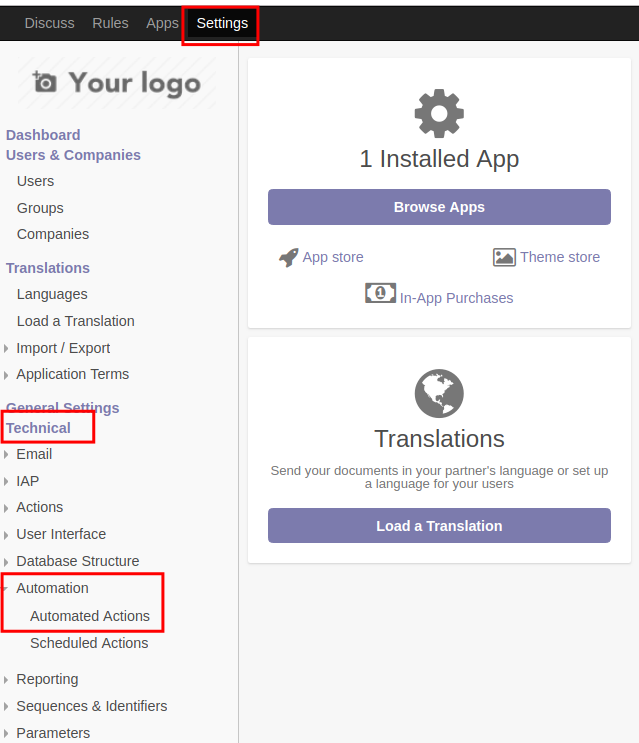
Task: Expand the Email technical menu
Action: tap(6, 455)
